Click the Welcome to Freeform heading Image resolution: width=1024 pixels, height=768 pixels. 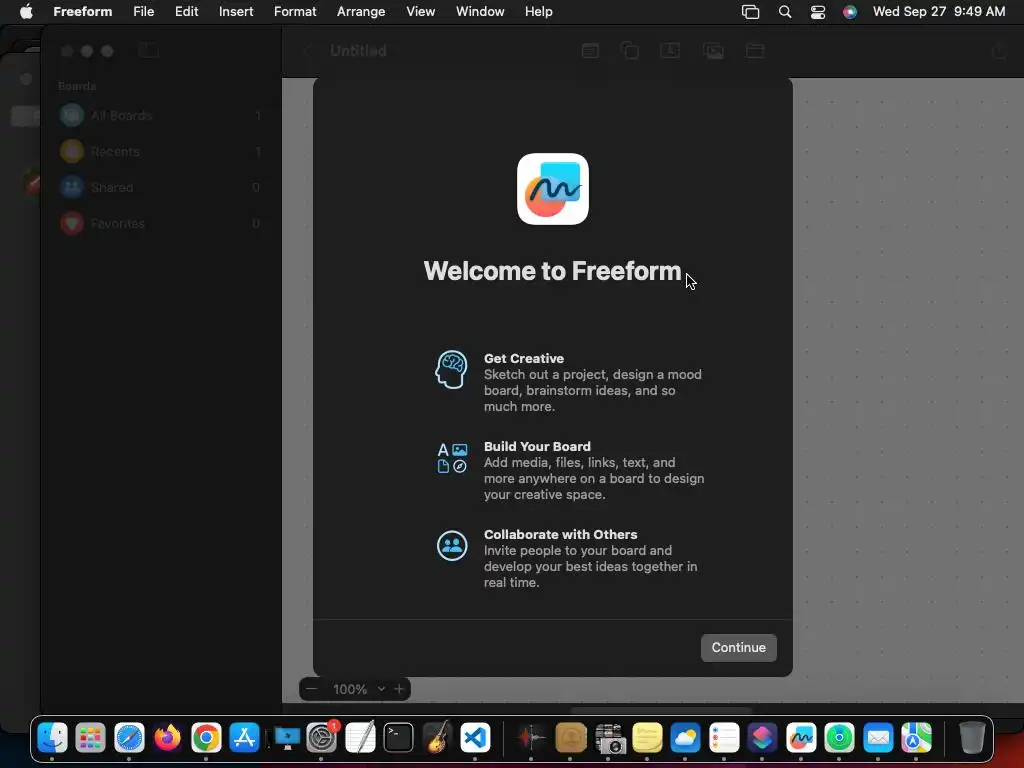click(x=552, y=271)
